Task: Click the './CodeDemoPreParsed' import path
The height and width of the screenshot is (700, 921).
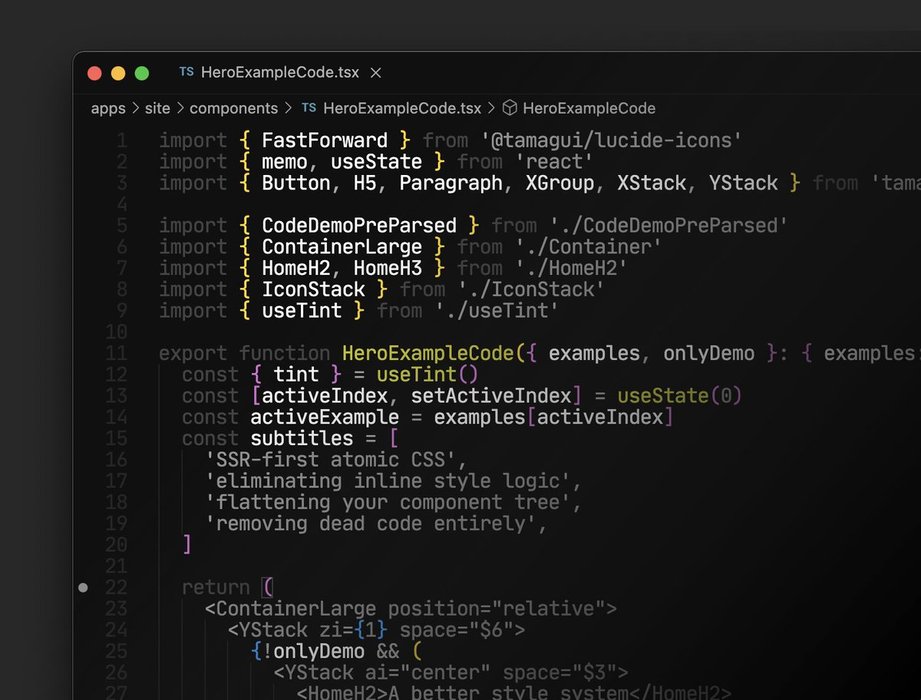Action: (668, 225)
